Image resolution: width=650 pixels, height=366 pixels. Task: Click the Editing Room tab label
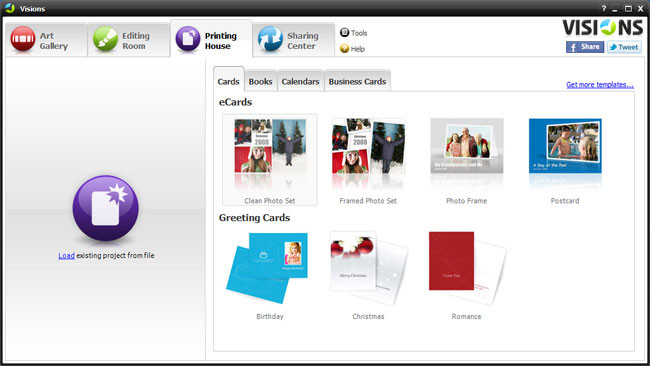coord(136,41)
